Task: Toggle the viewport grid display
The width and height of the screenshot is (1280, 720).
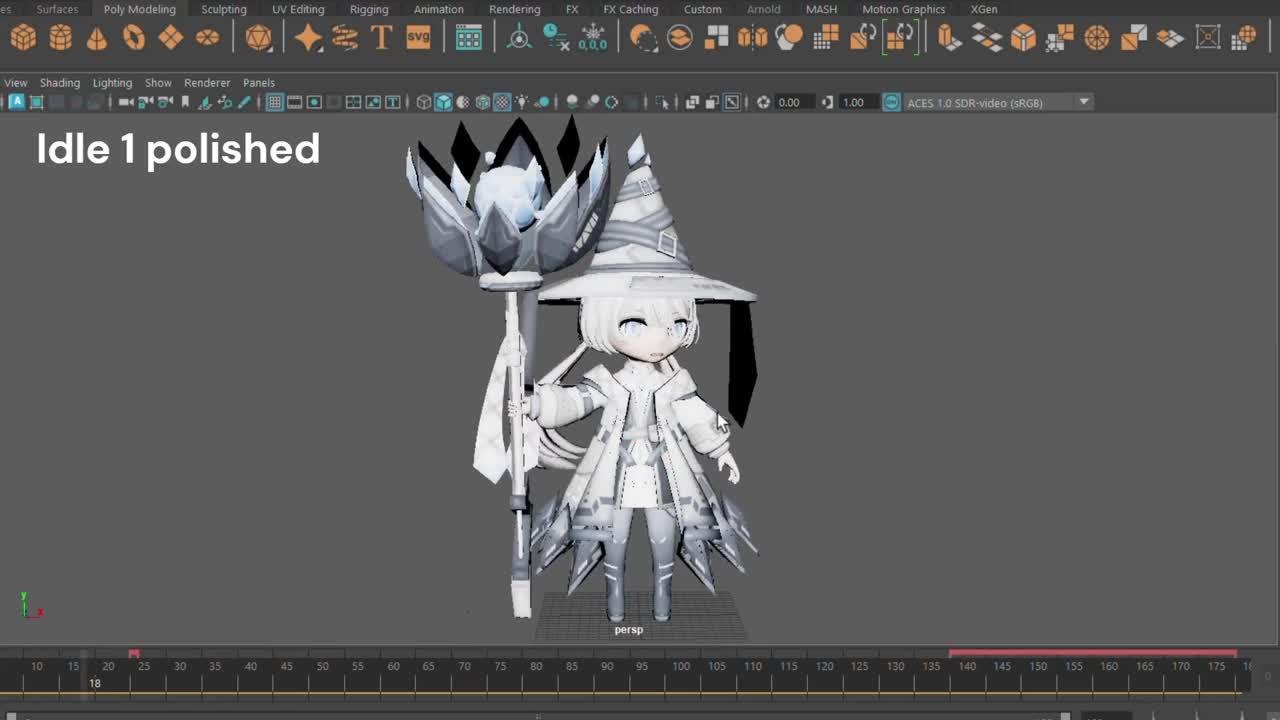Action: (274, 102)
